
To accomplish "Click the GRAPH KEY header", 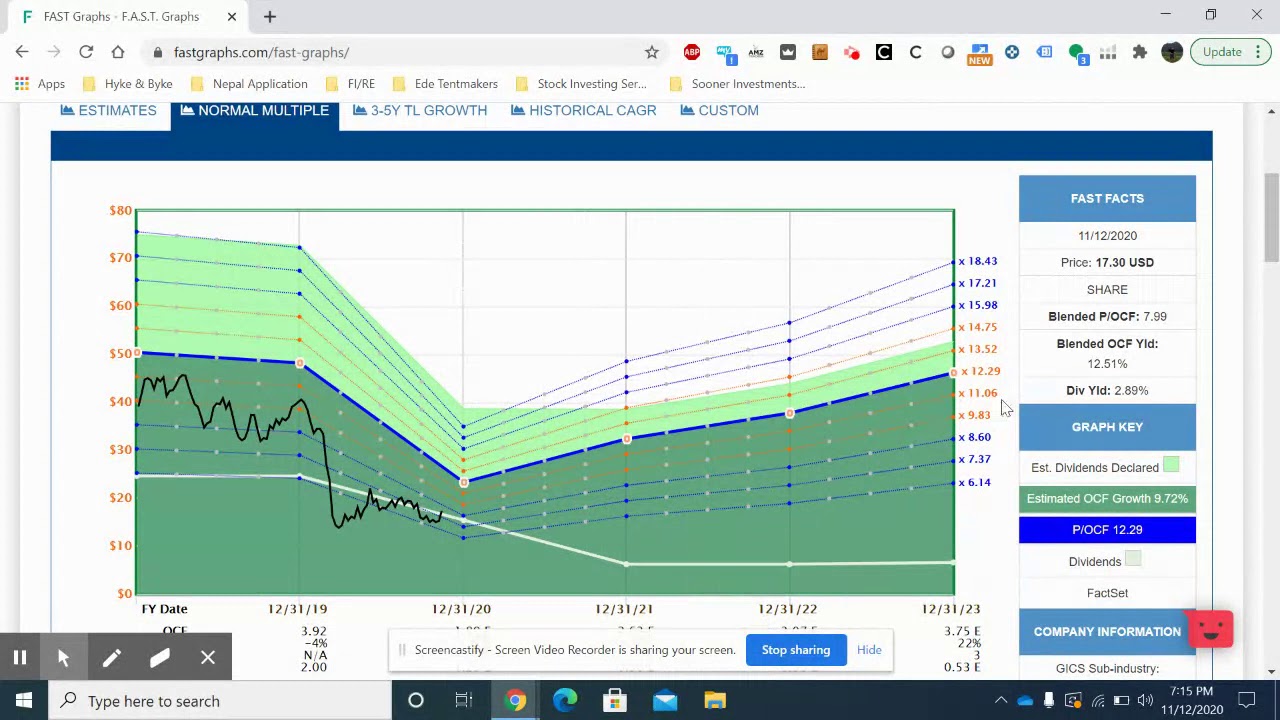I will point(1107,427).
